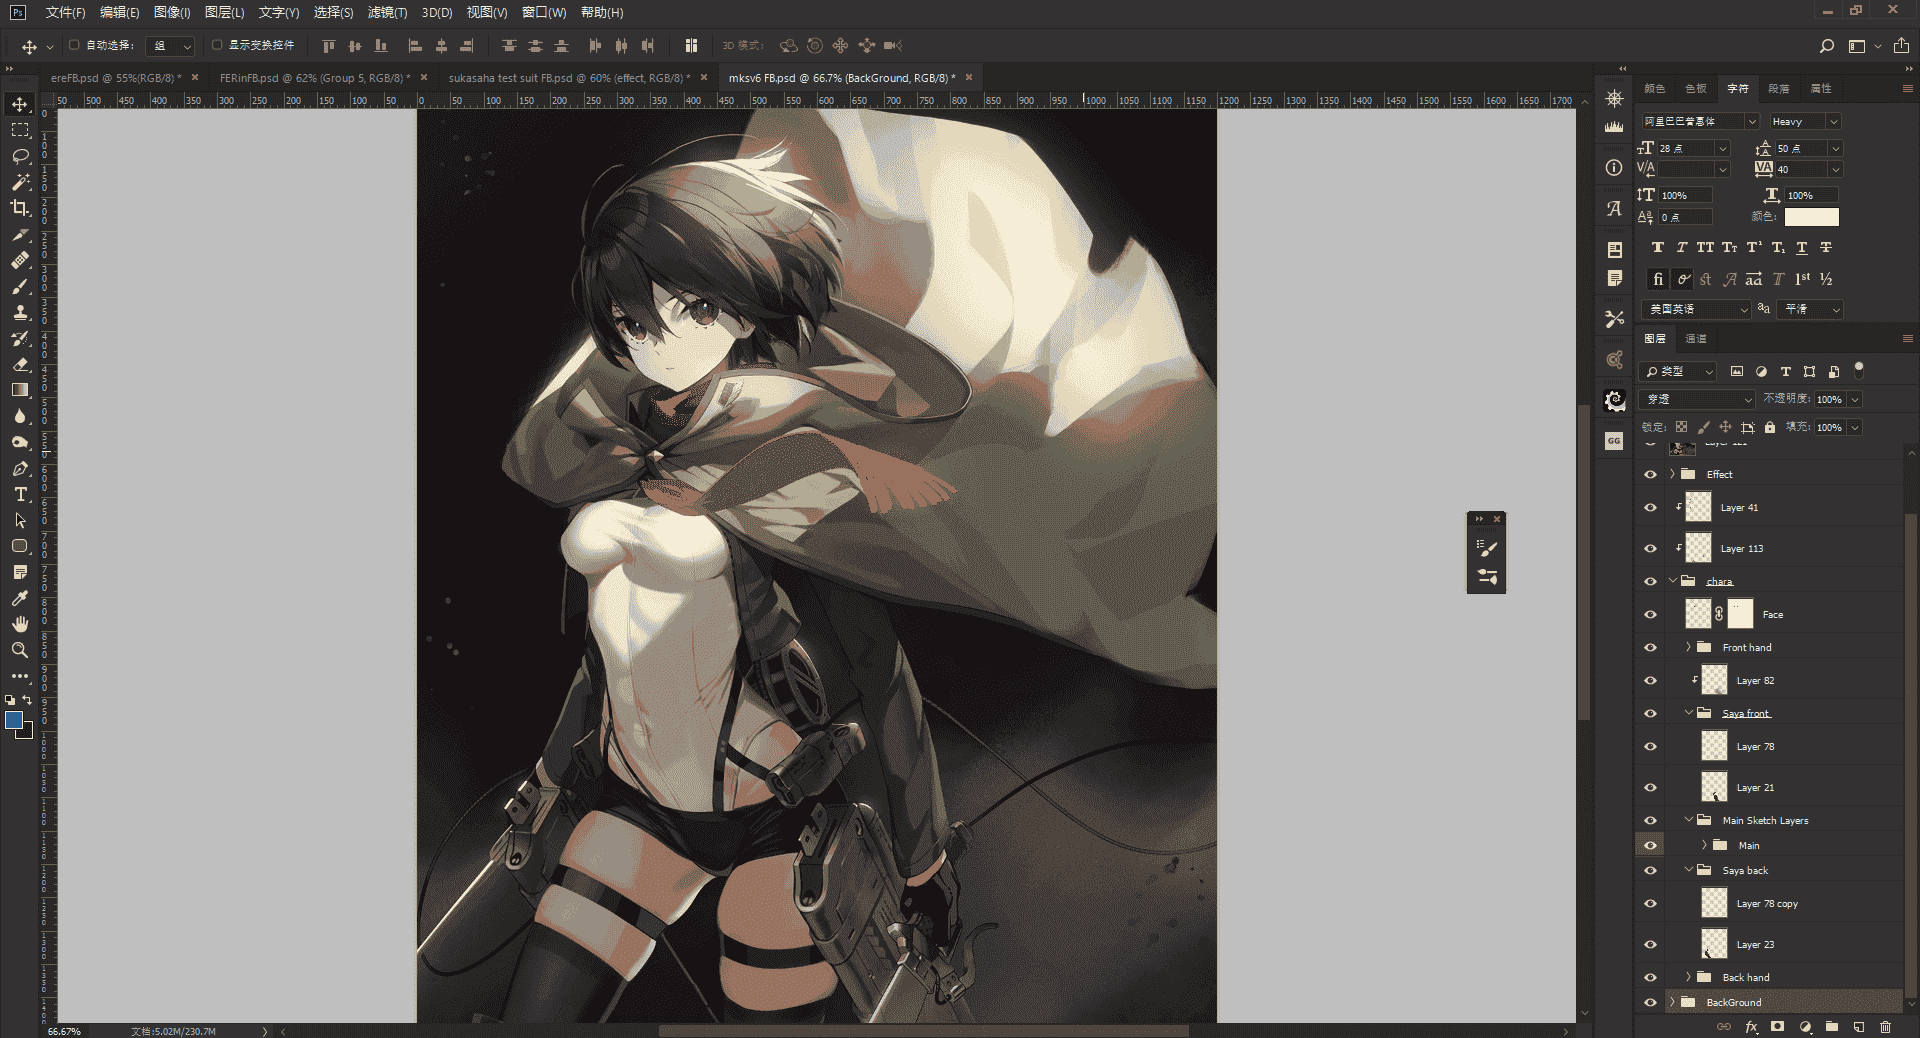This screenshot has height=1038, width=1920.
Task: Select the Rectangular Marquee tool
Action: click(x=20, y=130)
